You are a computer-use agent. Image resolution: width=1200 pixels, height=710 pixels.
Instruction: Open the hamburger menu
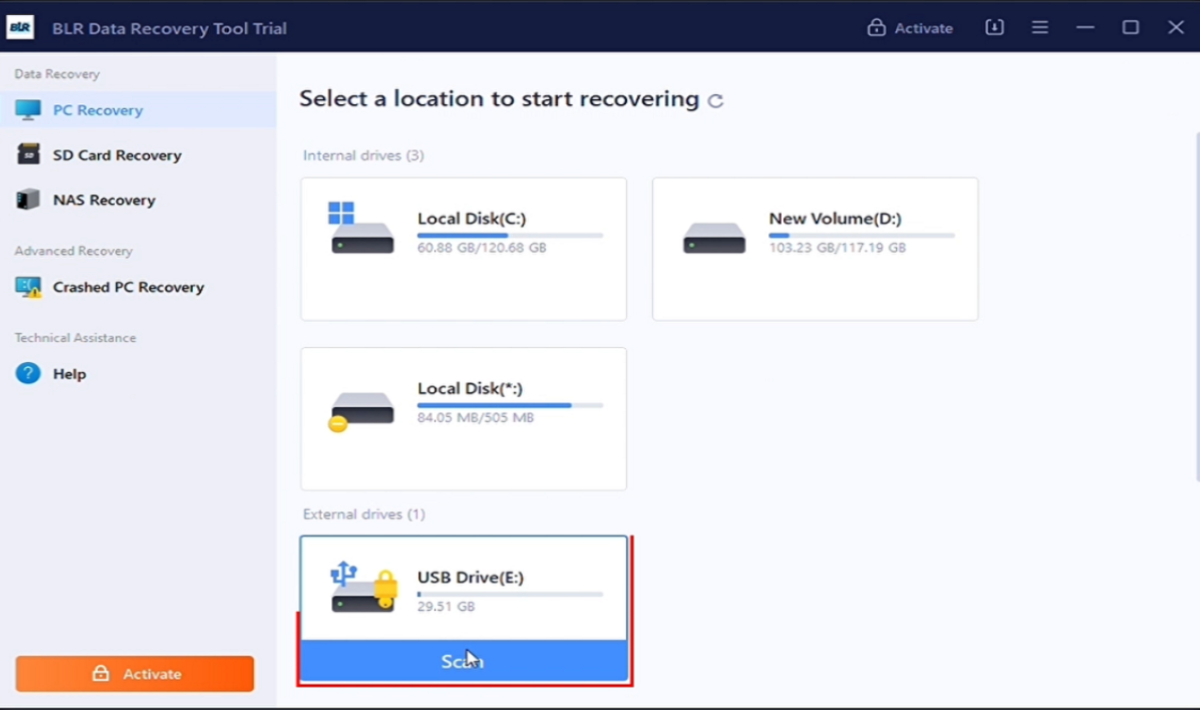coord(1040,28)
